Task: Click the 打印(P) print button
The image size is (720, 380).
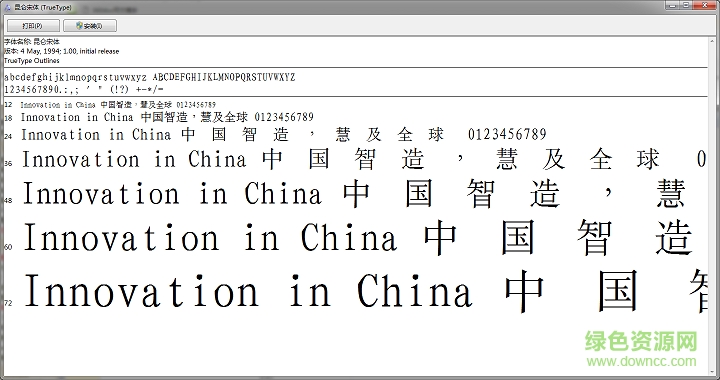Action: pyautogui.click(x=33, y=26)
